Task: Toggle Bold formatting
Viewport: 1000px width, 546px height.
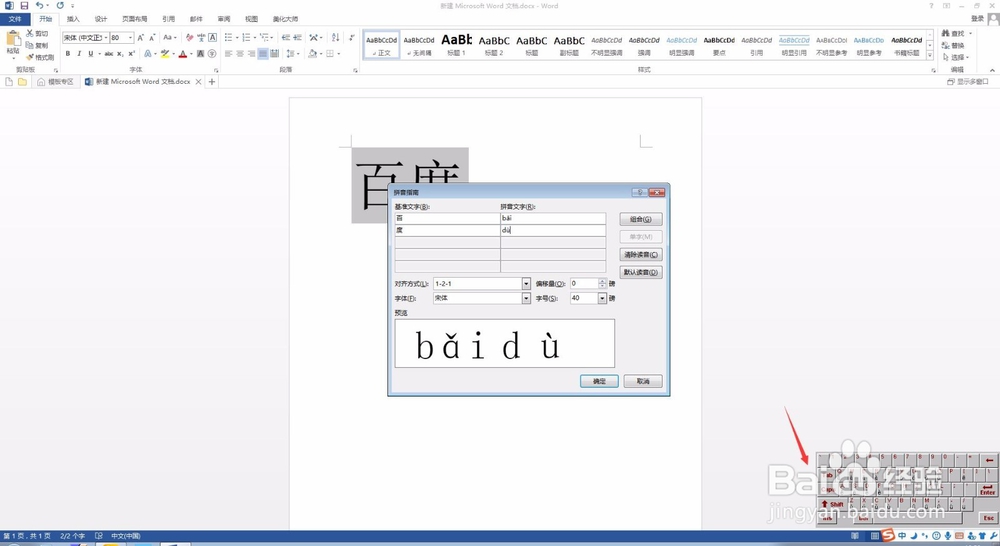Action: pyautogui.click(x=68, y=54)
